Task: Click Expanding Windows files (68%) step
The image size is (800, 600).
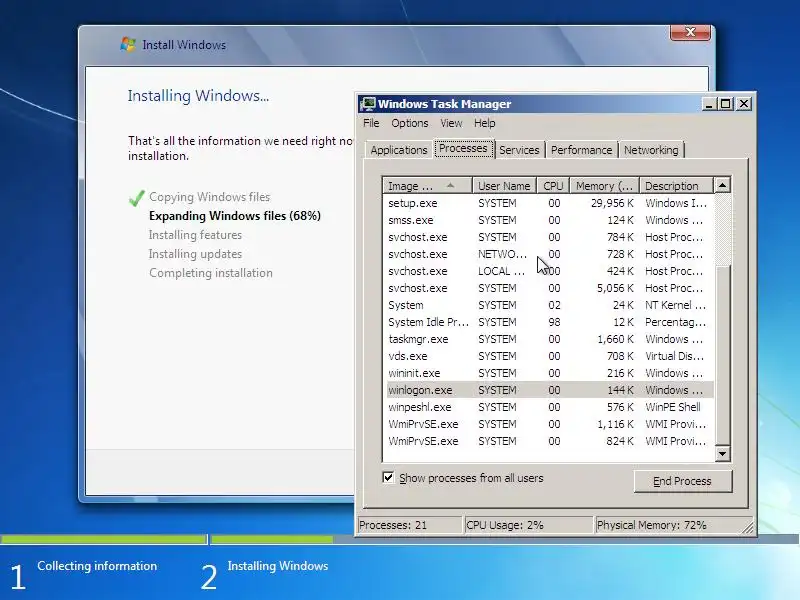Action: pyautogui.click(x=235, y=216)
